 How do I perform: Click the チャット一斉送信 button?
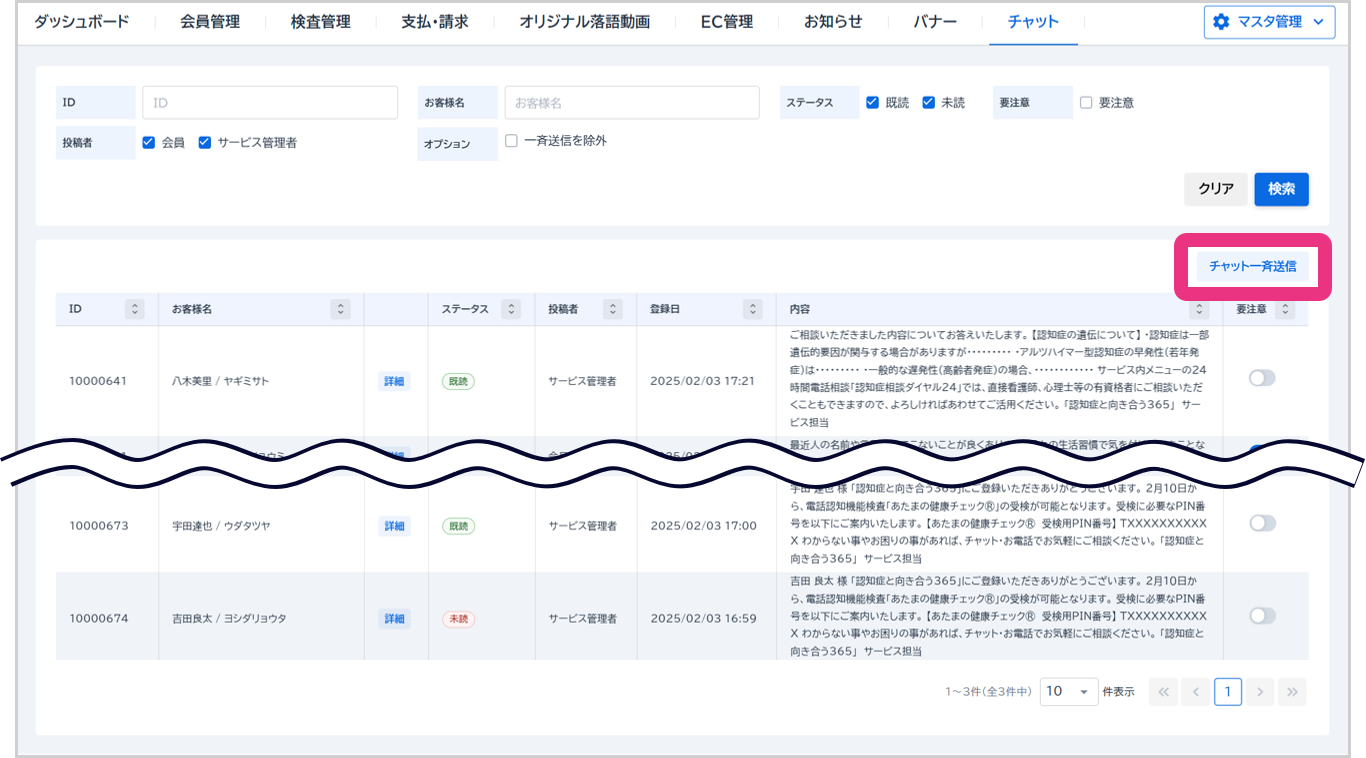(x=1252, y=266)
